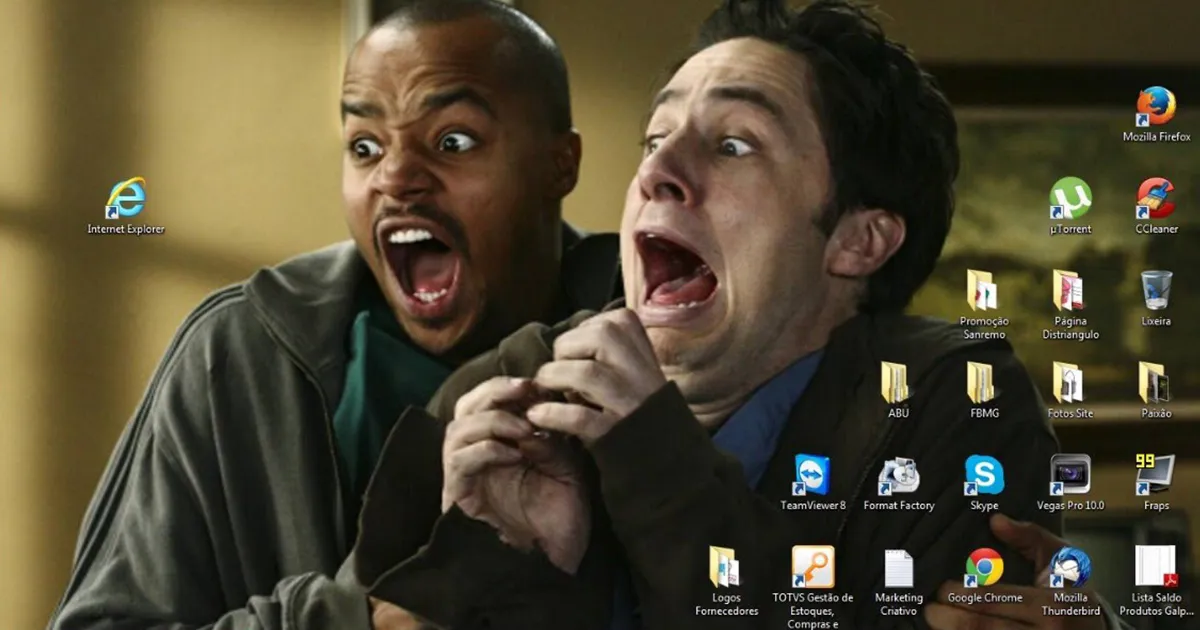
Task: Select the Paixão folder
Action: click(x=1156, y=390)
